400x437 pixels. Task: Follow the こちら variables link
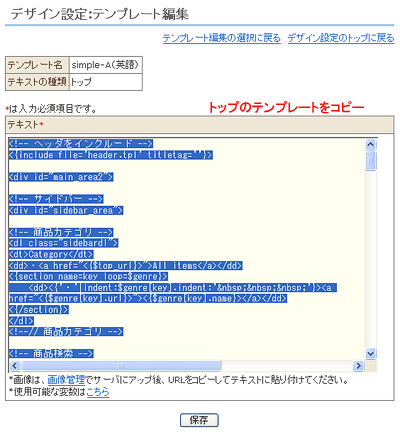tap(98, 392)
